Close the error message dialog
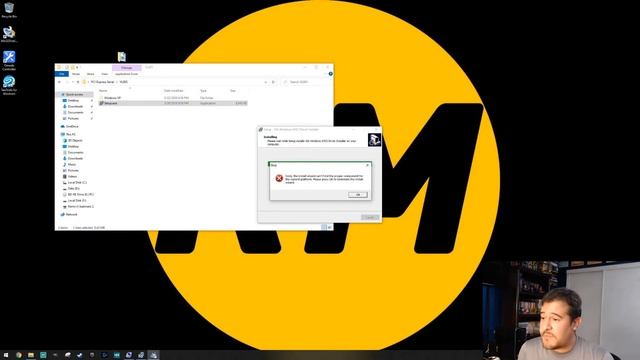 click(x=367, y=165)
